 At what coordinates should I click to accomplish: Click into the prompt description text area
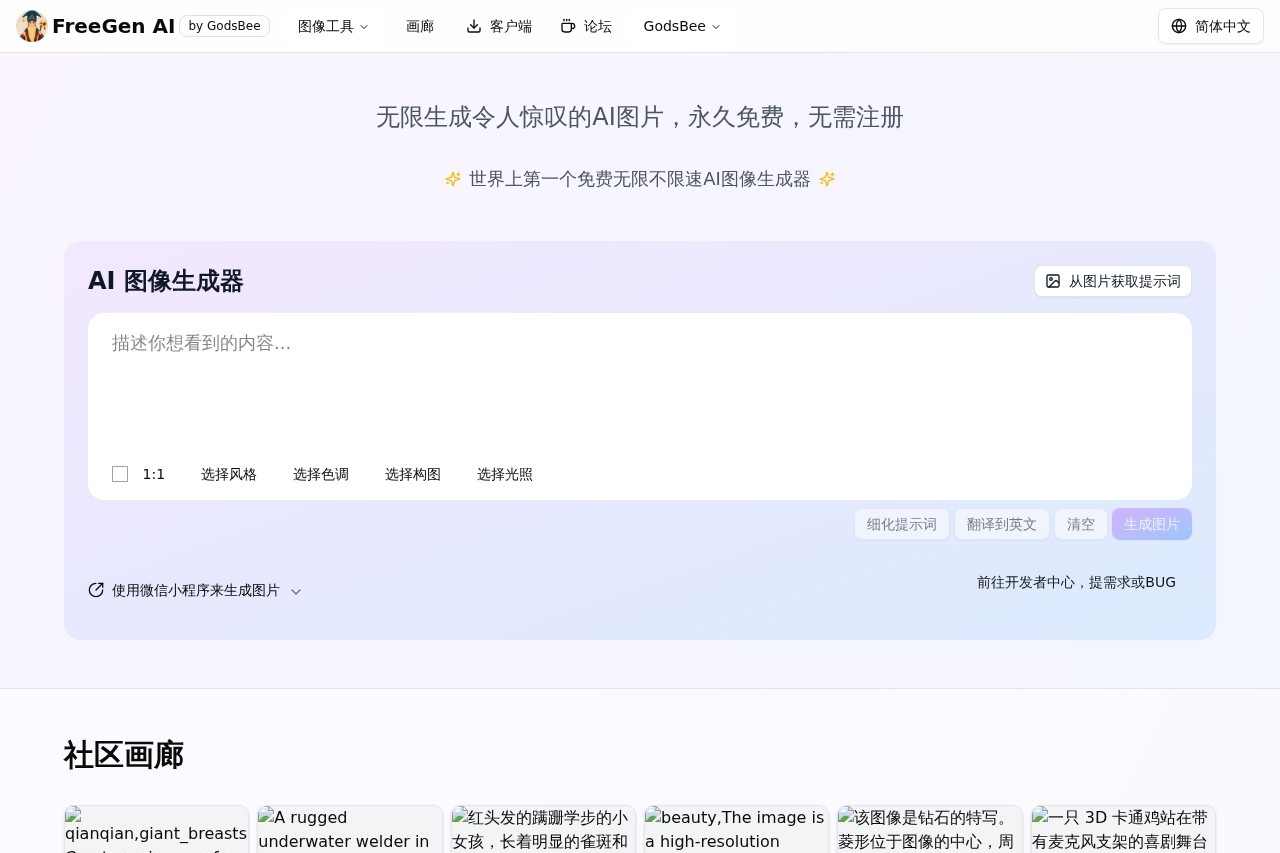click(x=640, y=385)
